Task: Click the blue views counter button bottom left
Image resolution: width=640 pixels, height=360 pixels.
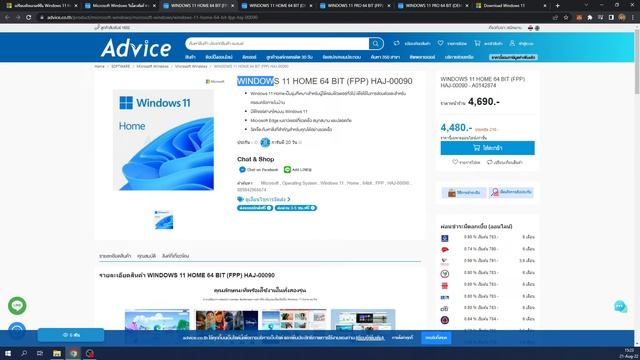Action: click(x=71, y=335)
